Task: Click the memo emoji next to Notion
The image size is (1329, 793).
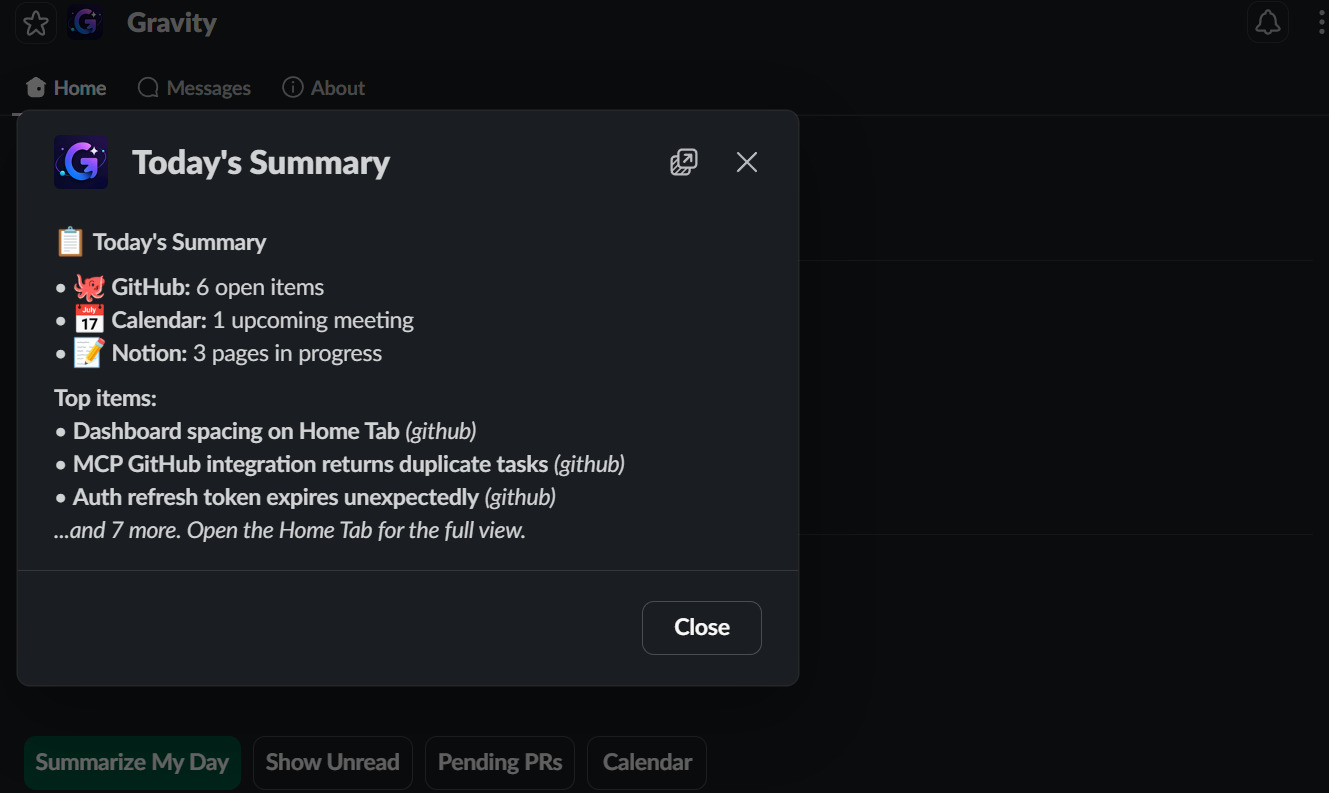Action: [x=89, y=353]
